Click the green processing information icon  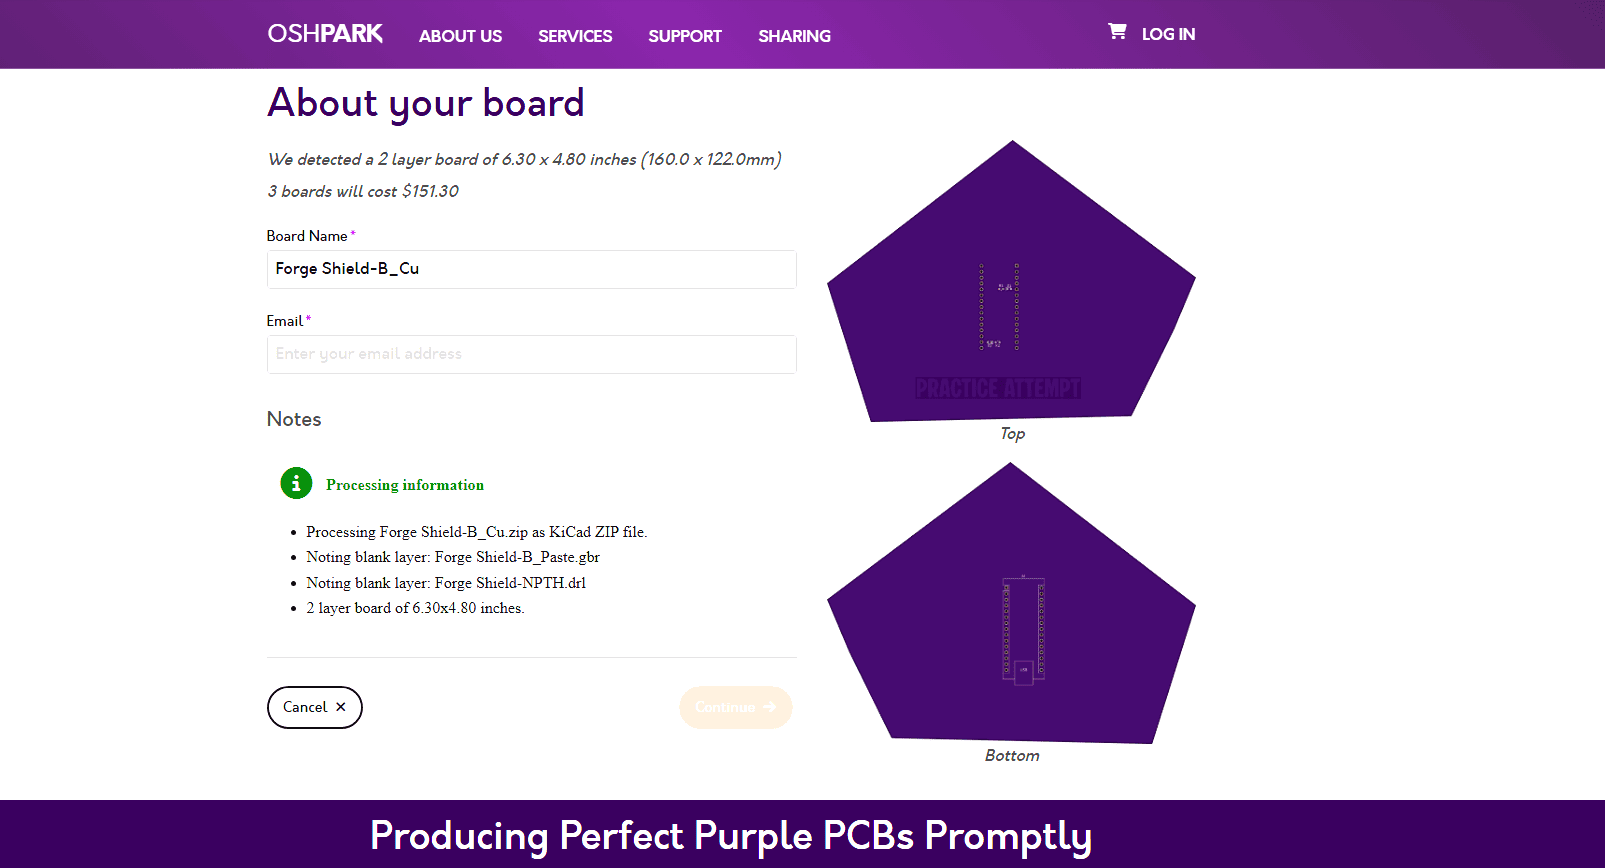point(296,484)
